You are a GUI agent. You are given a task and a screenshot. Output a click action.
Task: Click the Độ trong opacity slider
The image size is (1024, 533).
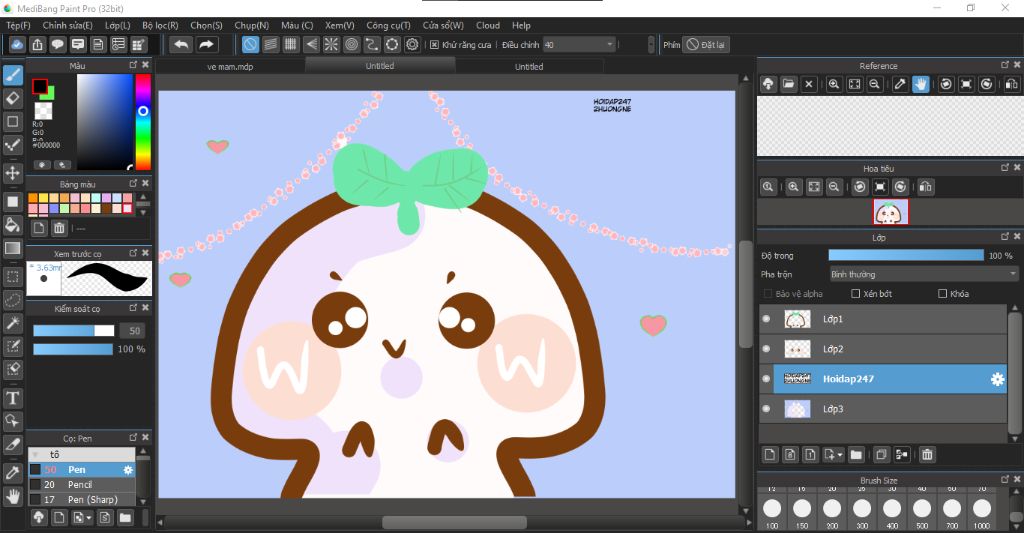(906, 255)
